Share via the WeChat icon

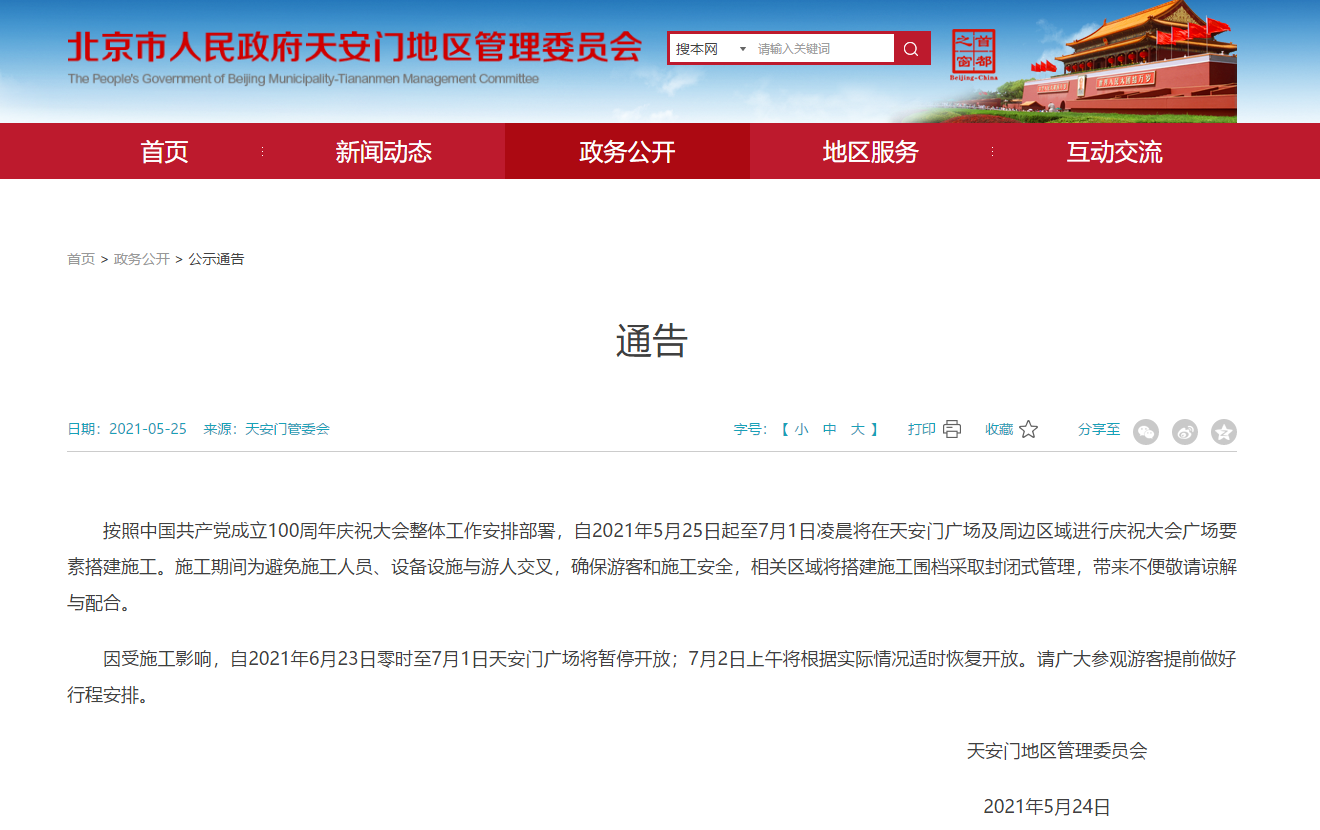(1146, 432)
